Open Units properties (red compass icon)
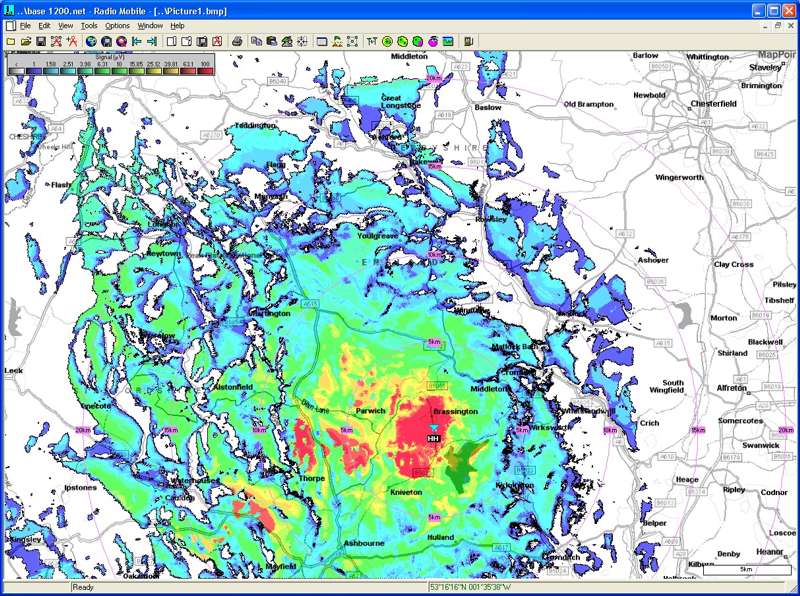 click(x=71, y=41)
